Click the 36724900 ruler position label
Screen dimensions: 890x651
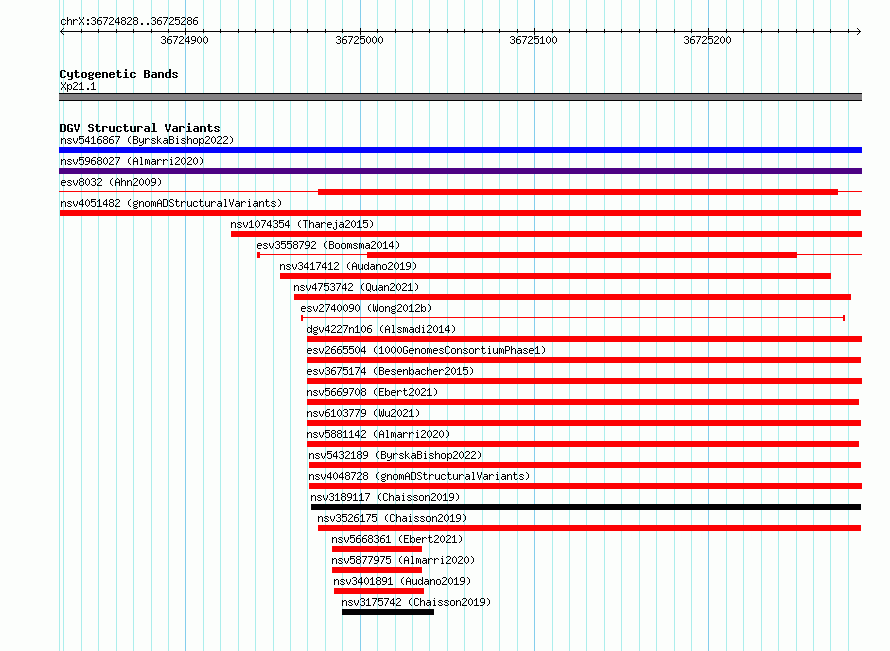coord(184,40)
